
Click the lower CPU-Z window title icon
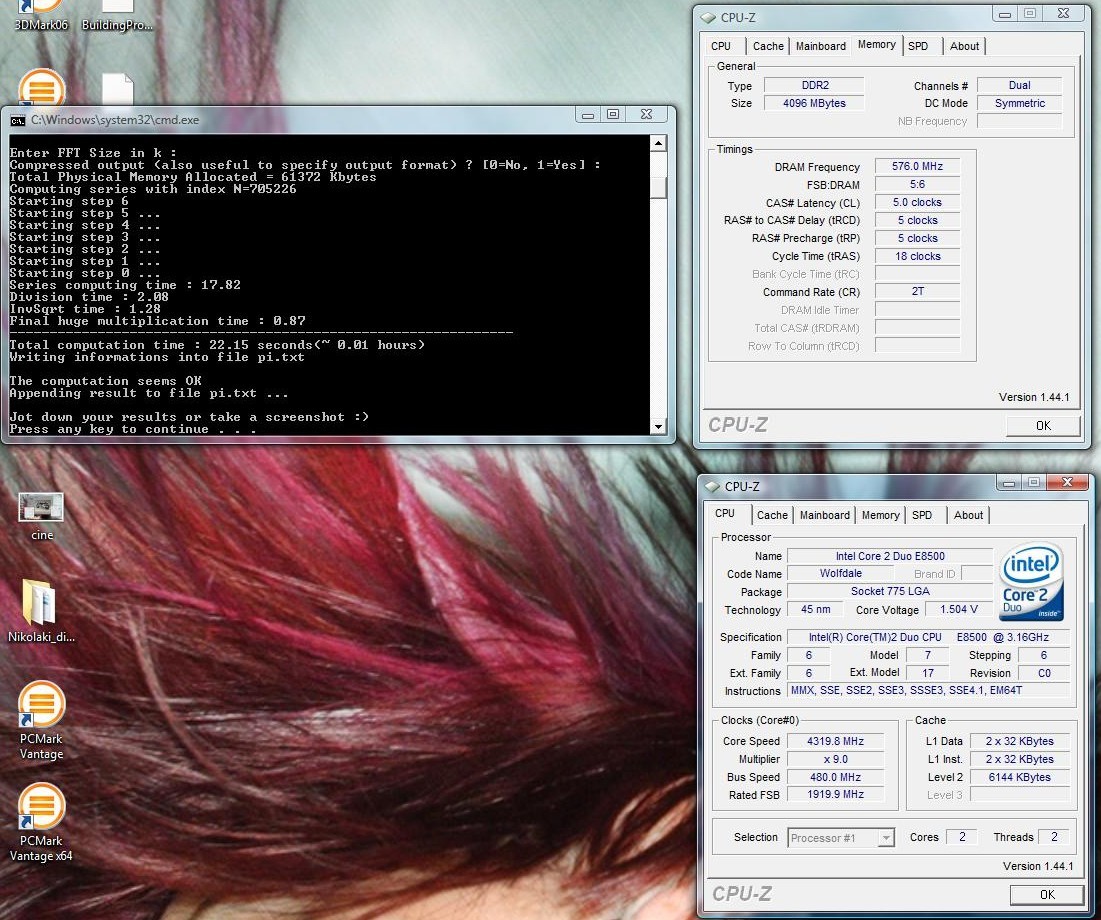tap(712, 486)
